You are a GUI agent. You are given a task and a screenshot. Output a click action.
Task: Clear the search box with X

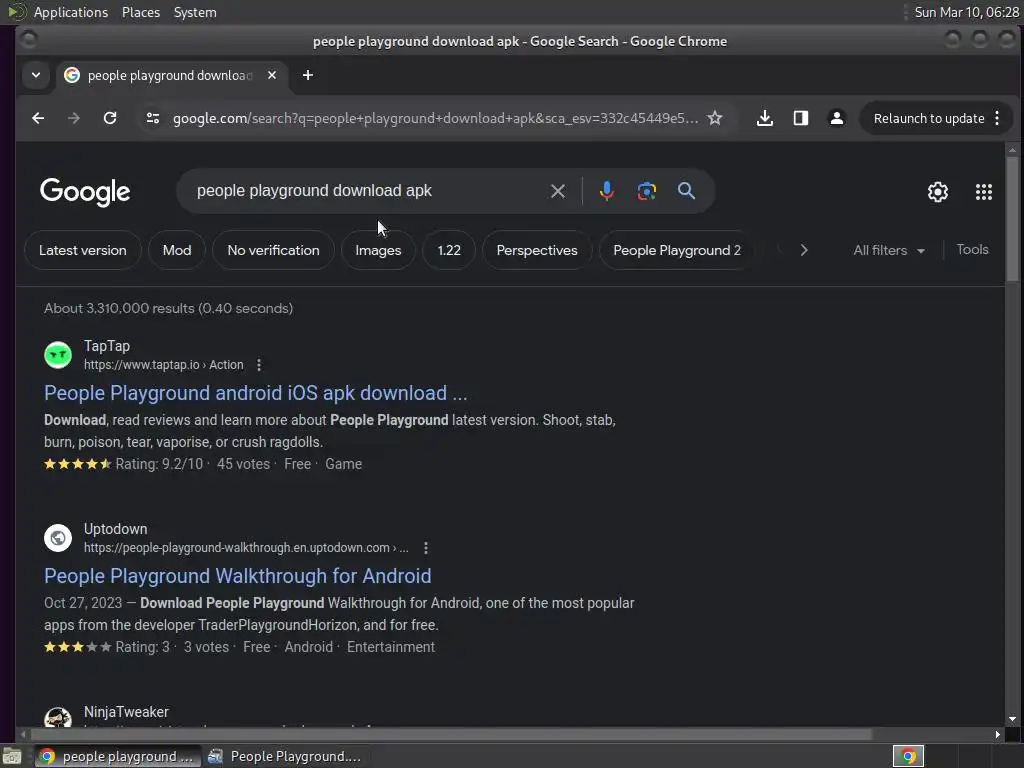558,191
